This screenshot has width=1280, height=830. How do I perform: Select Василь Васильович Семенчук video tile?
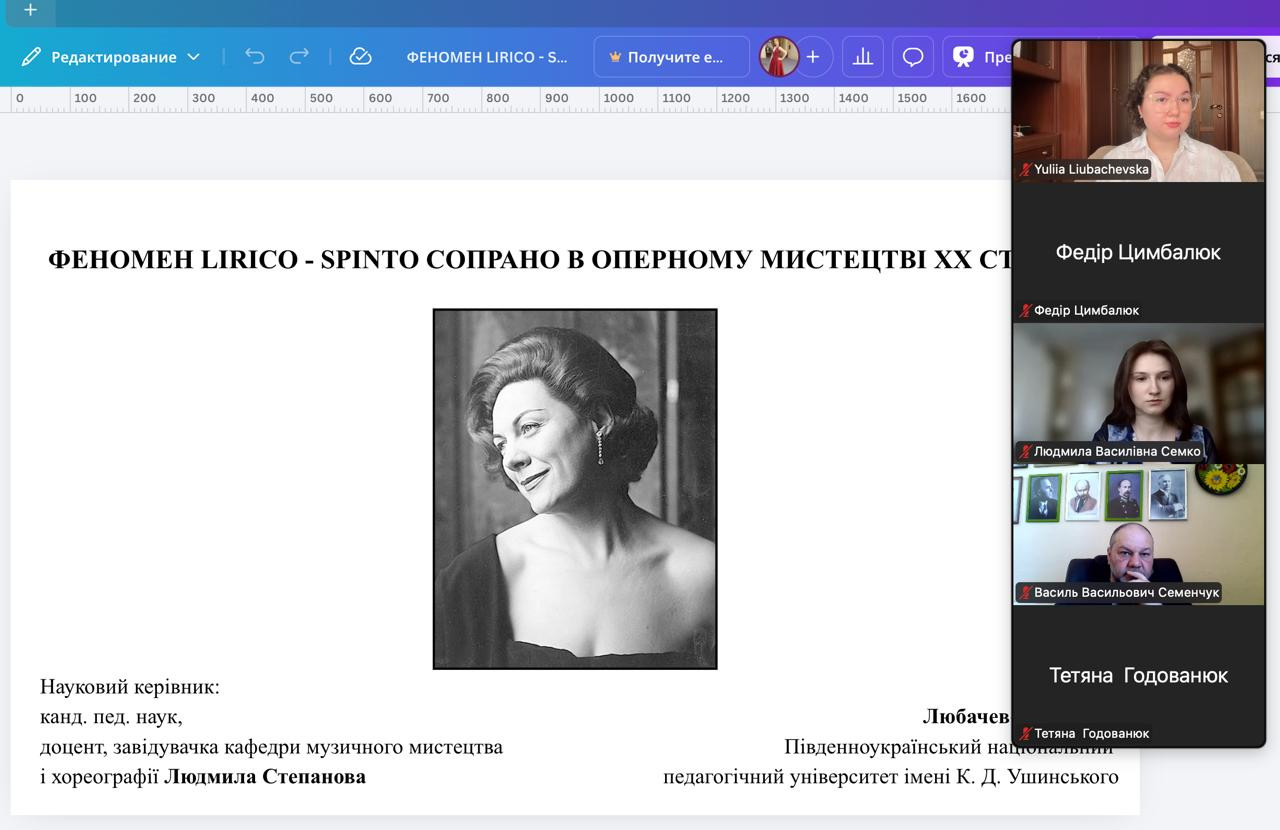1138,534
